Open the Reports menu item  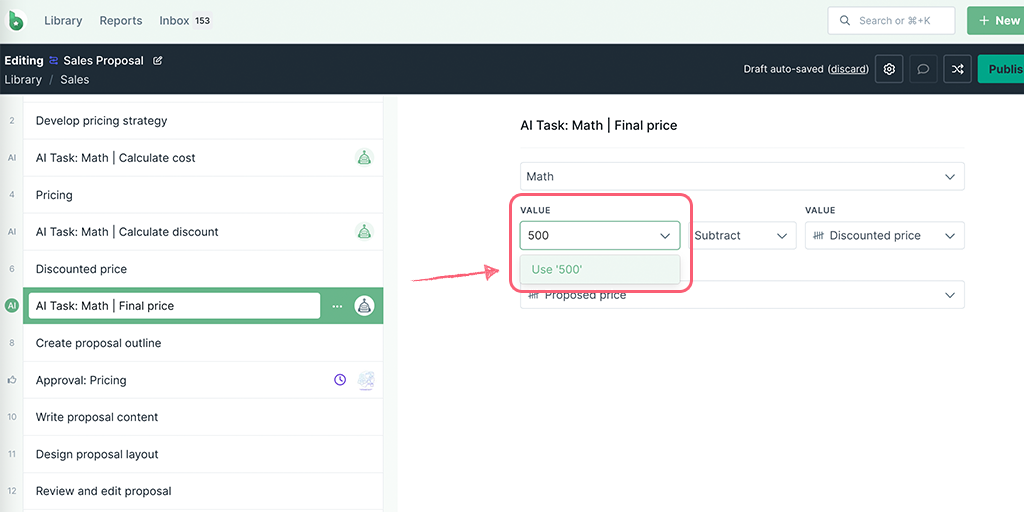121,20
